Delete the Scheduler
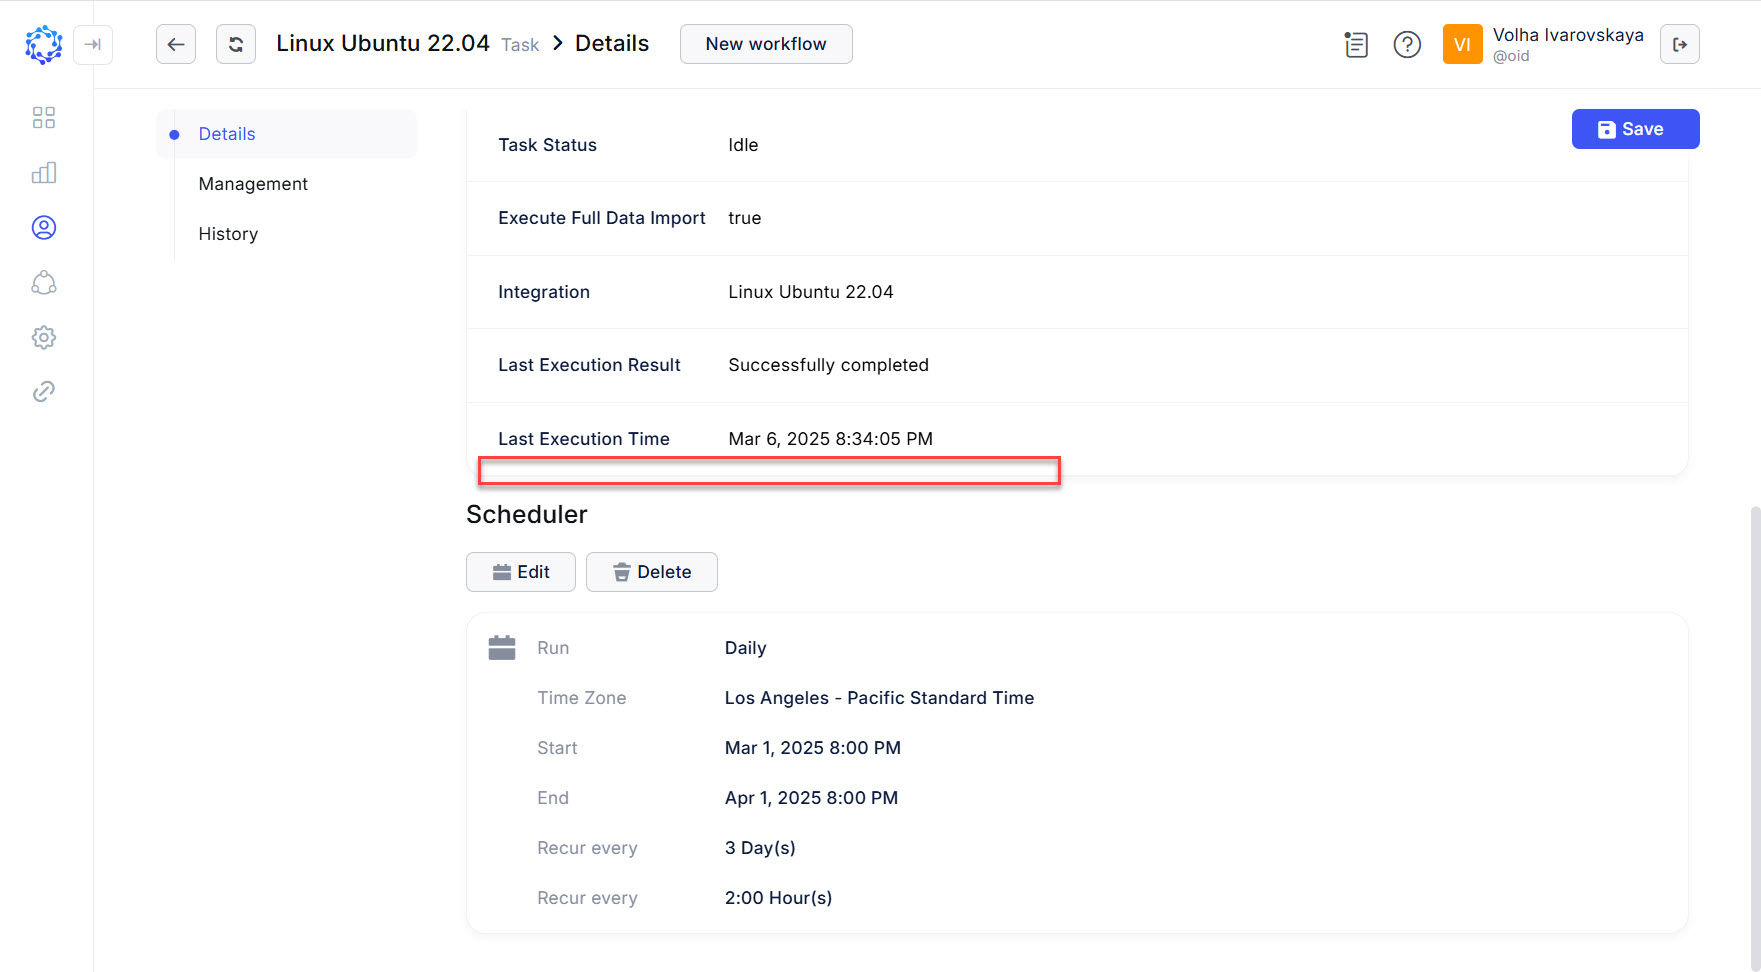This screenshot has width=1761, height=972. pyautogui.click(x=651, y=572)
